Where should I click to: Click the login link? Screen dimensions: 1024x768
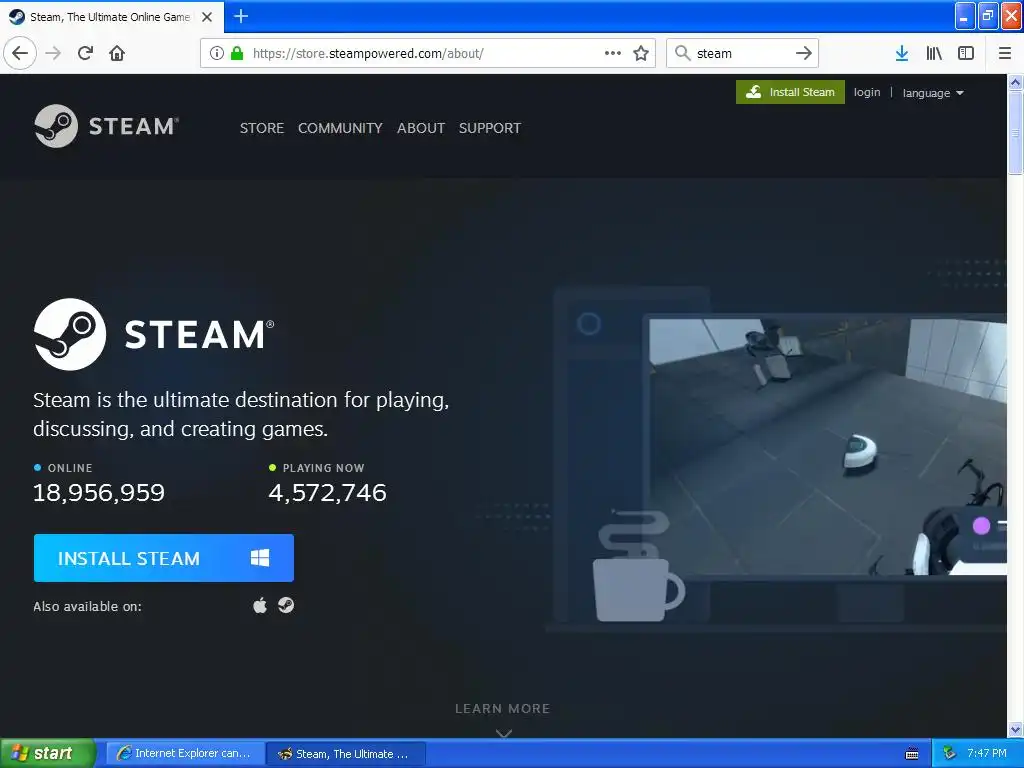point(867,92)
